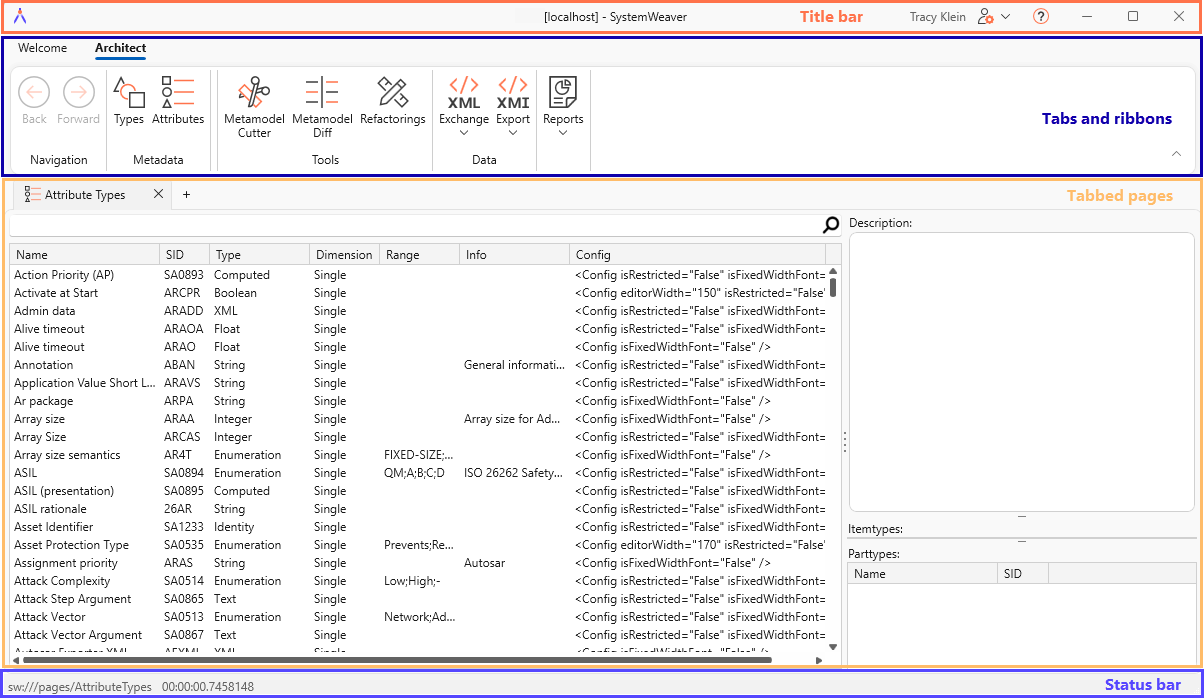The width and height of the screenshot is (1204, 699).
Task: Click the XMI Export icon
Action: 513,93
